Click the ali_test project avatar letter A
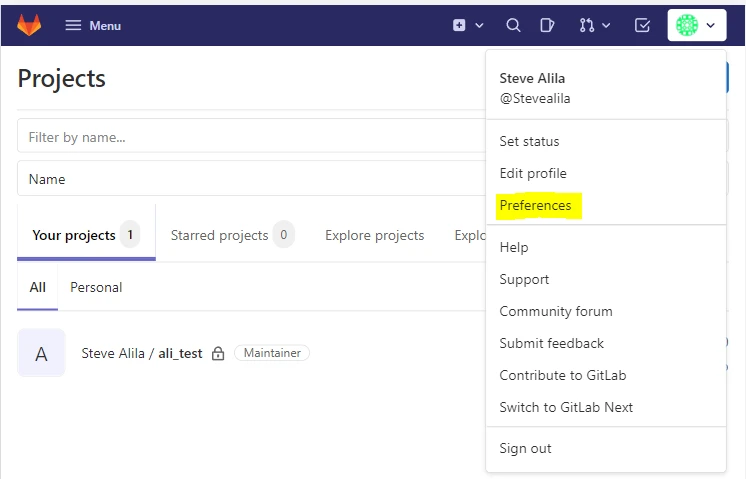The width and height of the screenshot is (746, 479). pyautogui.click(x=41, y=353)
